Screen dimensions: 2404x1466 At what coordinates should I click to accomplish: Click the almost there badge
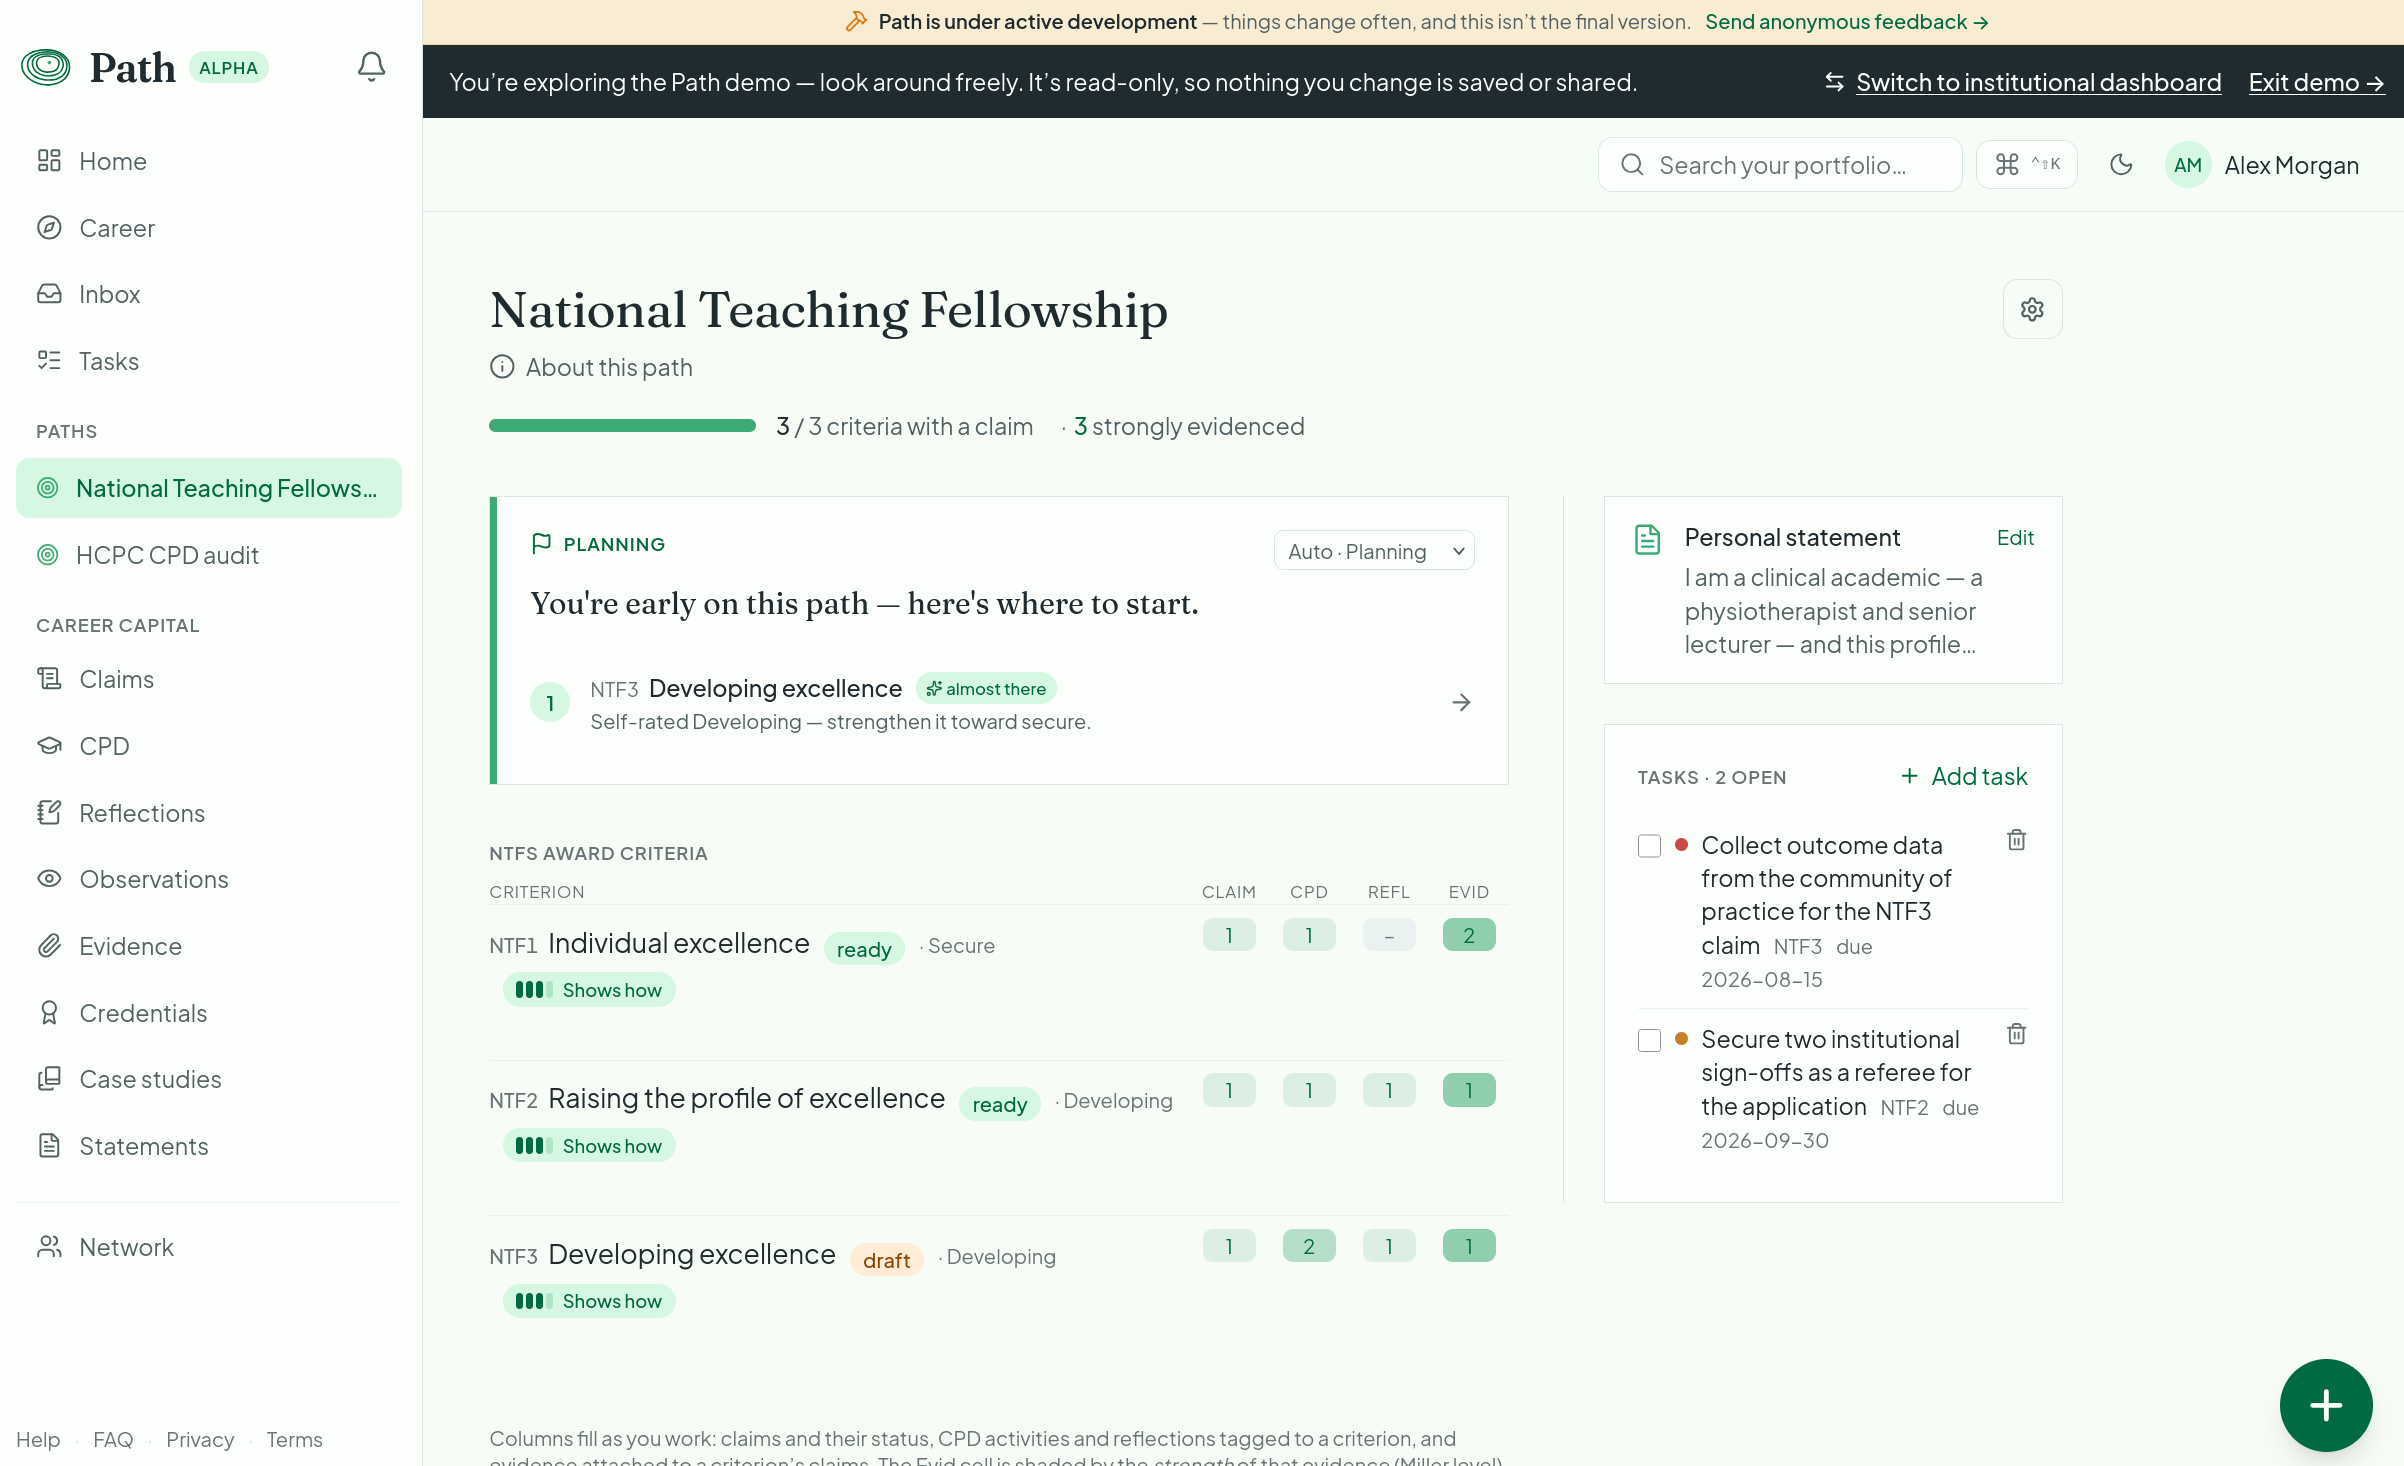tap(986, 688)
